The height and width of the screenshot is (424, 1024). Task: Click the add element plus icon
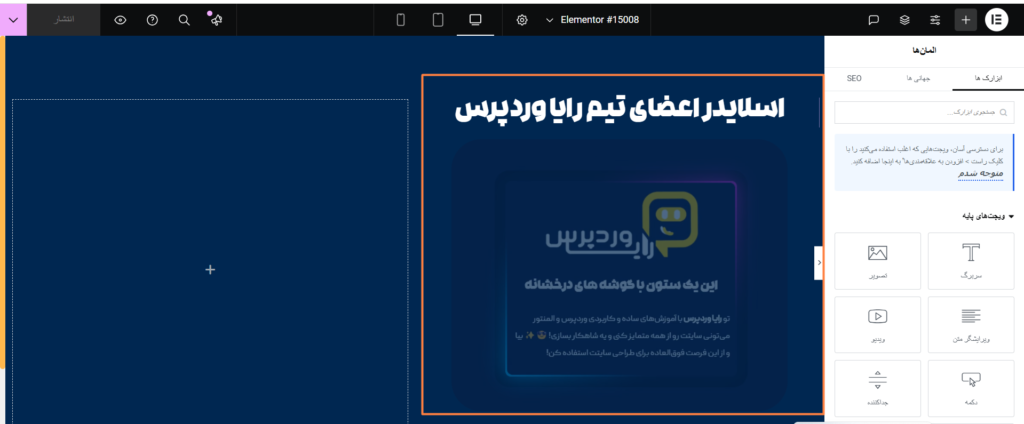(965, 19)
